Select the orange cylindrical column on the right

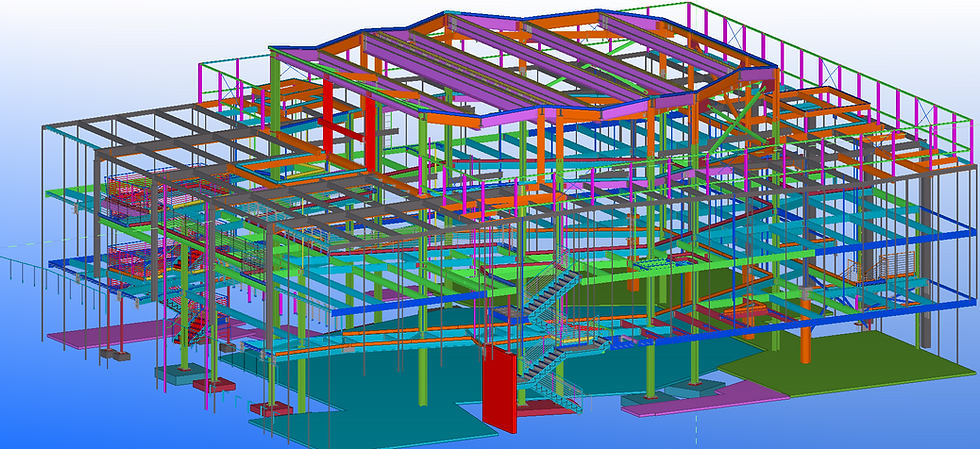click(x=806, y=327)
